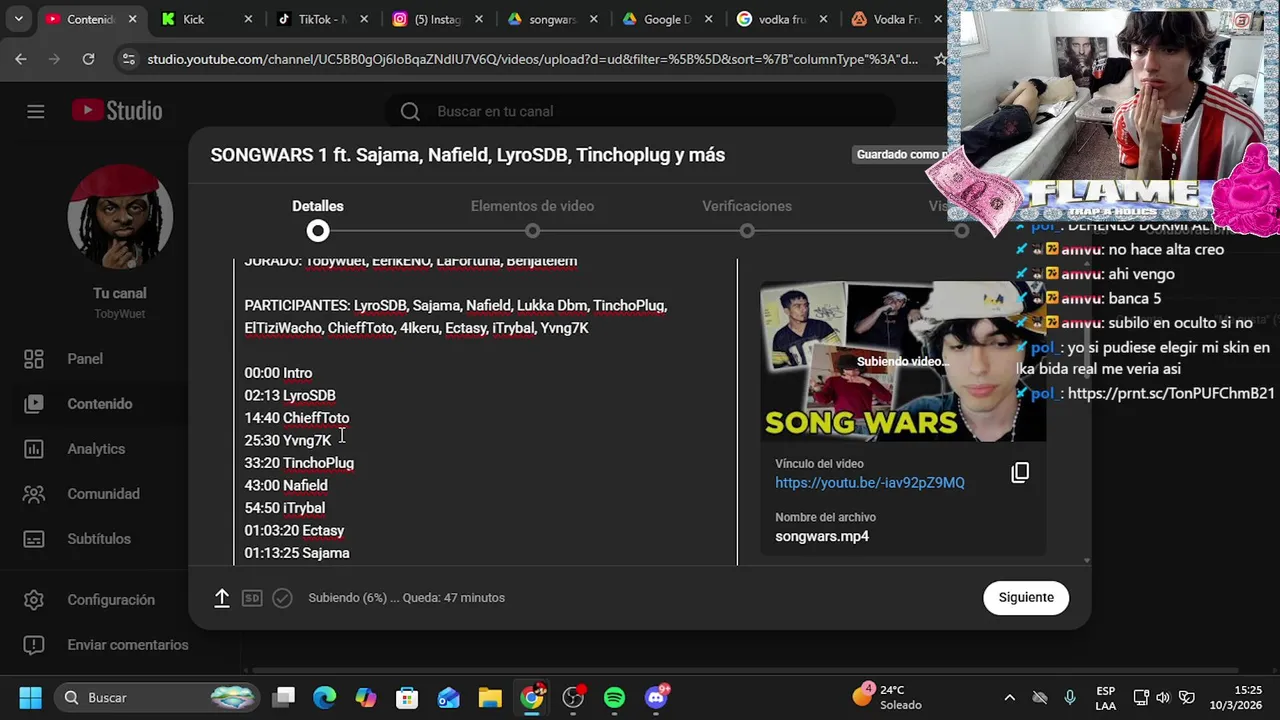Click the Chrome taskbar icon

532,697
